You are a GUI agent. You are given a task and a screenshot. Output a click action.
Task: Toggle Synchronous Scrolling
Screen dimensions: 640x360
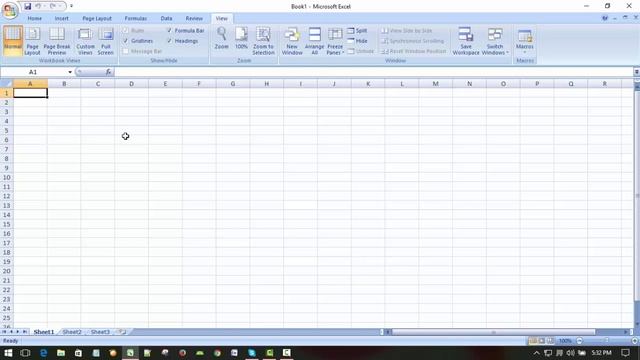[x=413, y=41]
